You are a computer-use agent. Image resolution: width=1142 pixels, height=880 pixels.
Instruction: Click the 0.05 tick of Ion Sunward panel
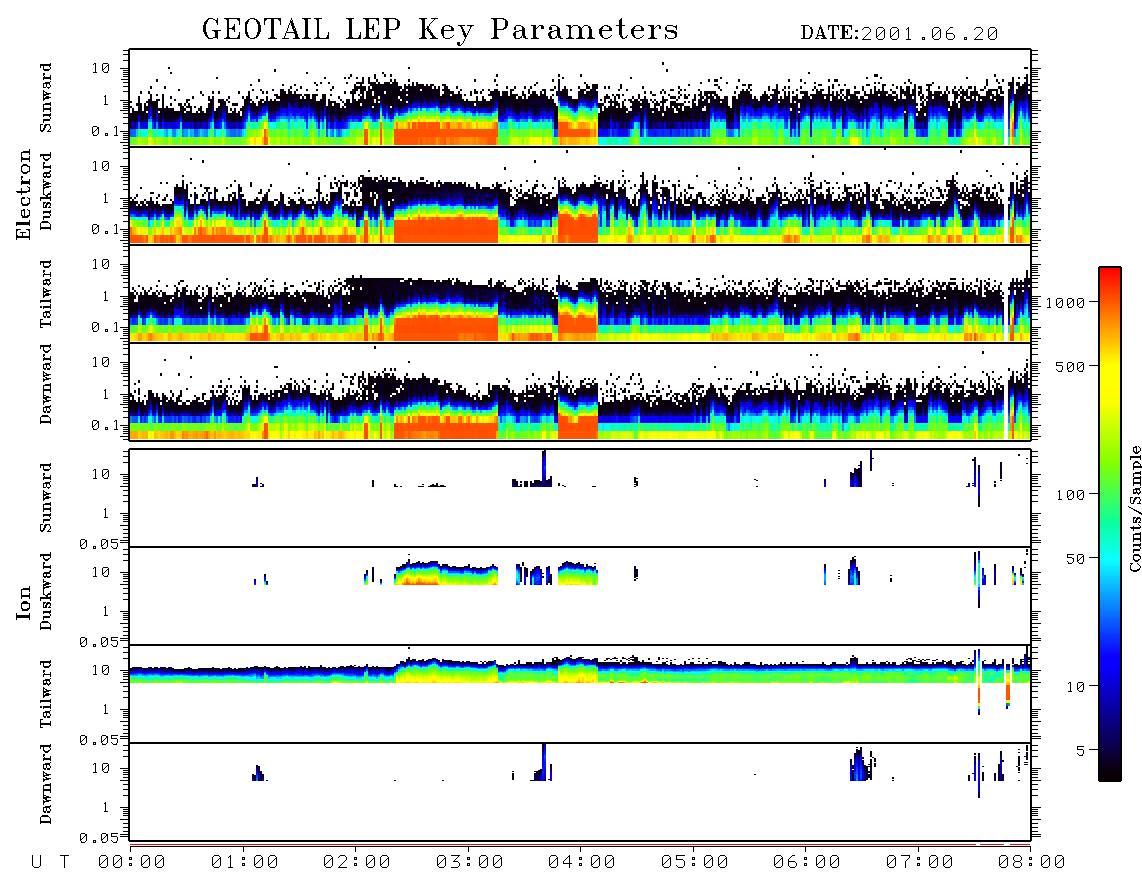coord(98,543)
